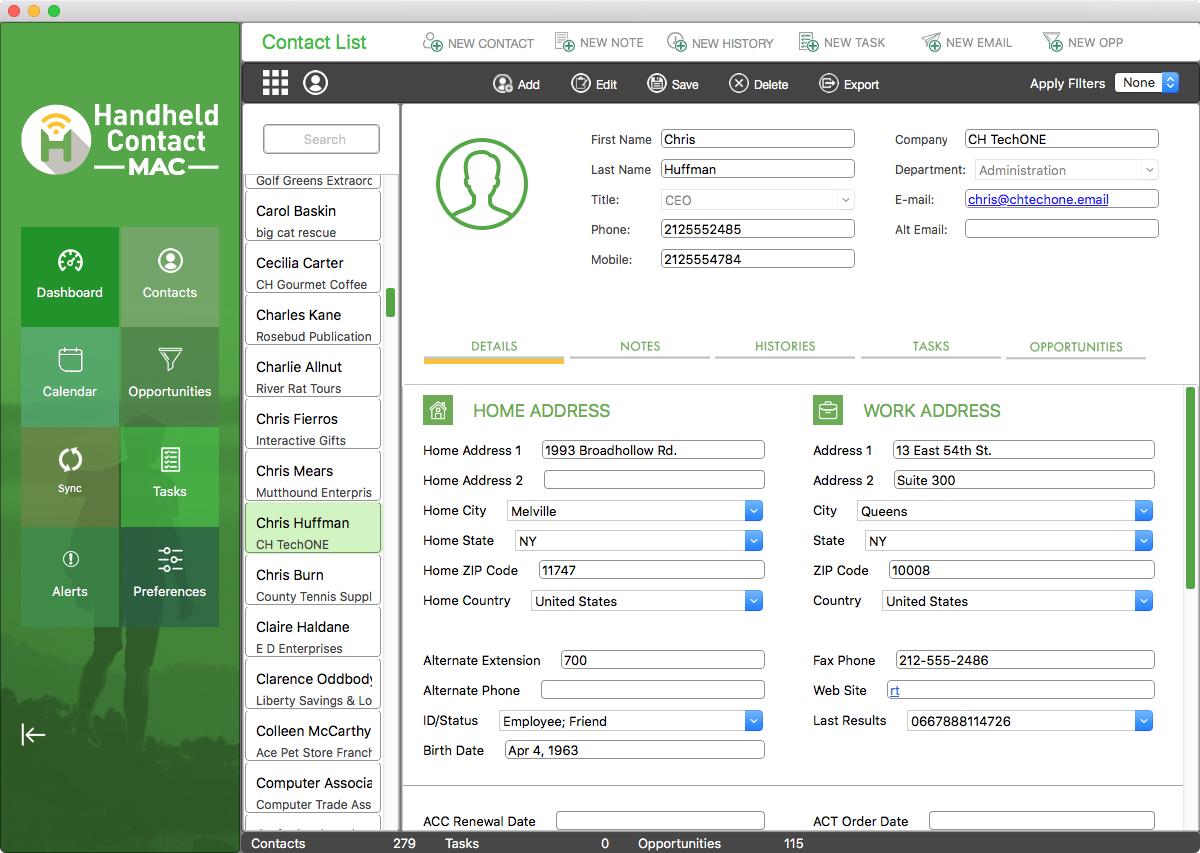Click the Export toolbar icon
The image size is (1200, 853).
coord(829,84)
